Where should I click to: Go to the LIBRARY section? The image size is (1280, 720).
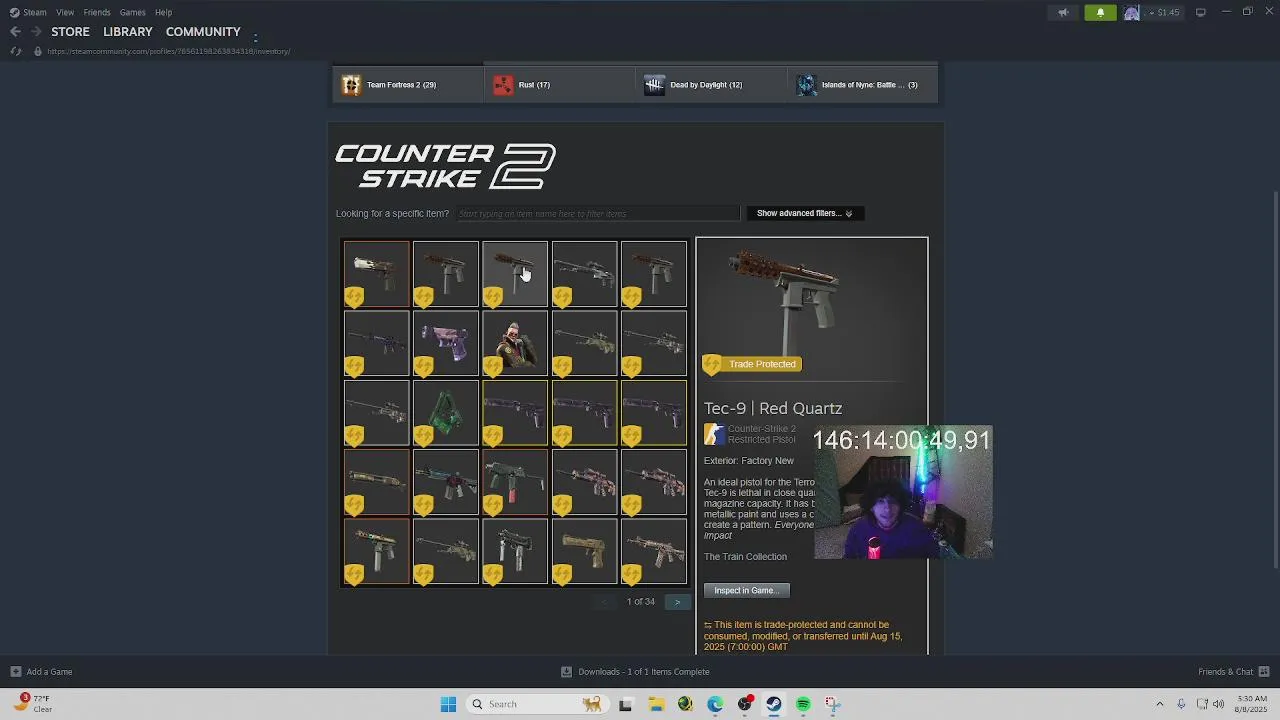pos(128,32)
